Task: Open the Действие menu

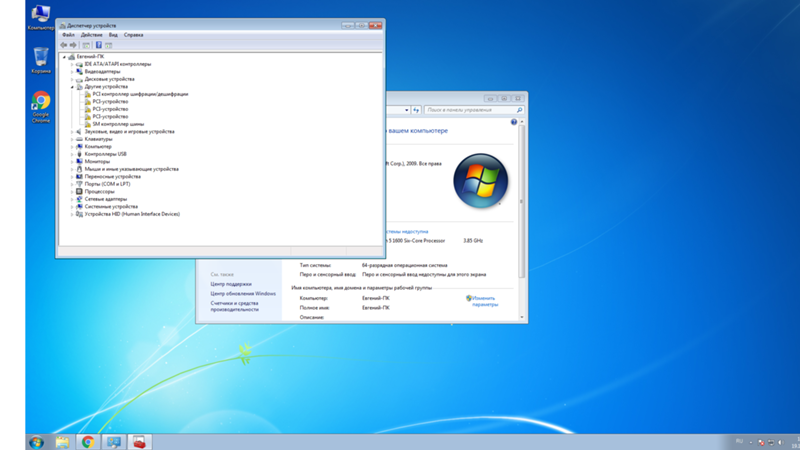Action: point(92,35)
